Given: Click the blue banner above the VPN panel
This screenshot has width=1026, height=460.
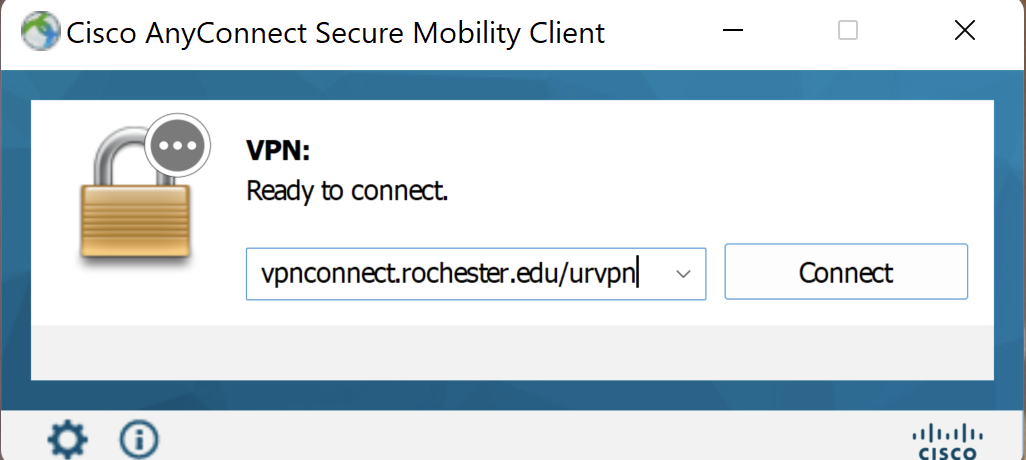Looking at the screenshot, I should pyautogui.click(x=512, y=85).
